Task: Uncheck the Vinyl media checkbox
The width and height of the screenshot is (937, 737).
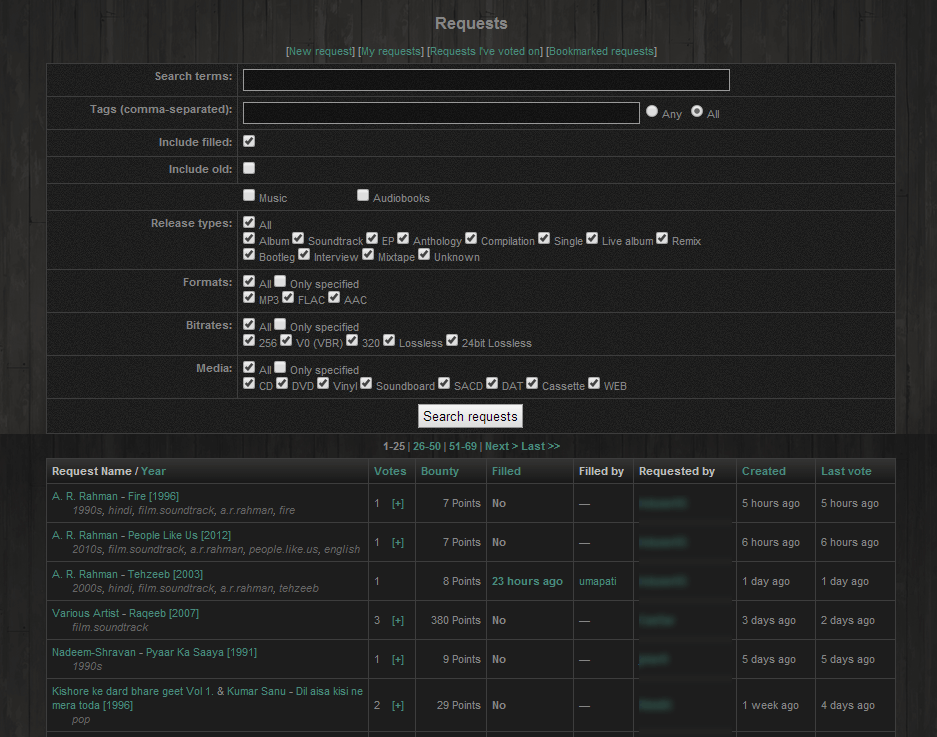Action: pyautogui.click(x=323, y=383)
